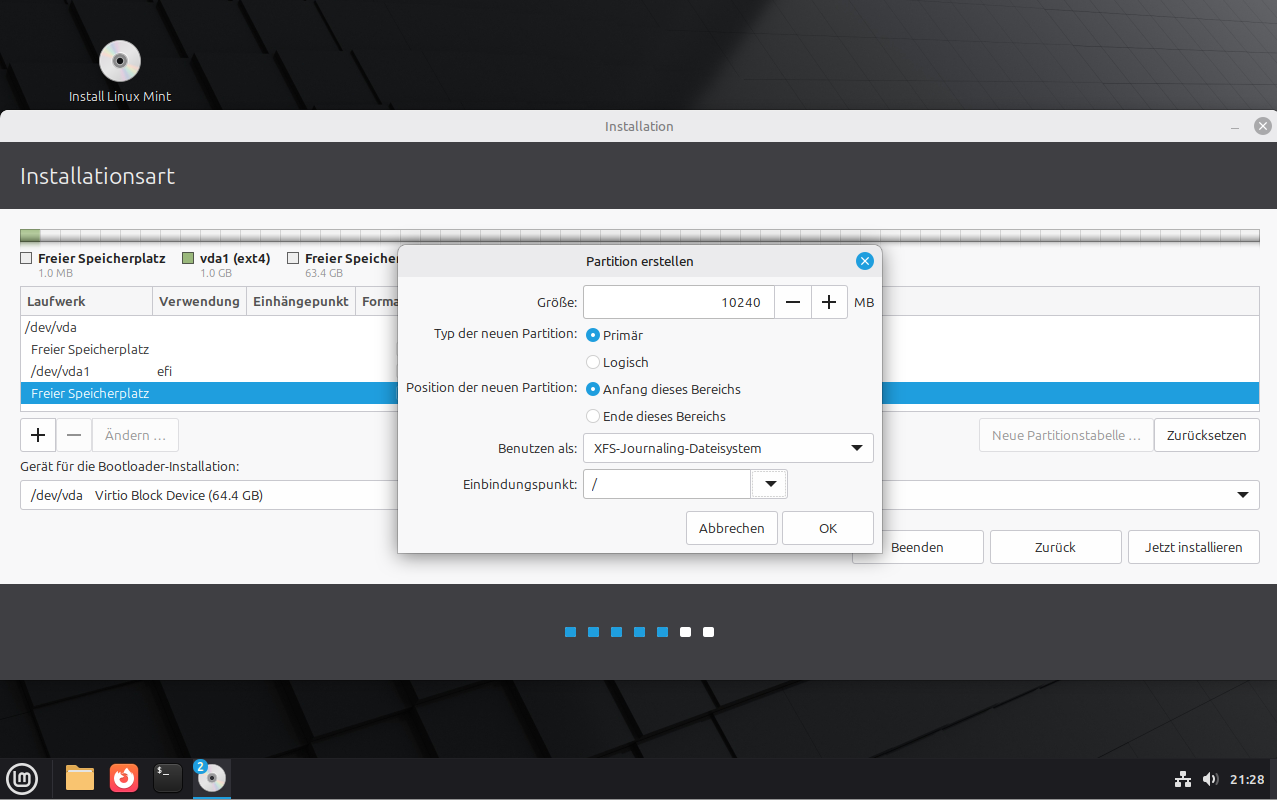Open the Benutzen als filesystem dropdown
The width and height of the screenshot is (1277, 800).
(x=728, y=448)
